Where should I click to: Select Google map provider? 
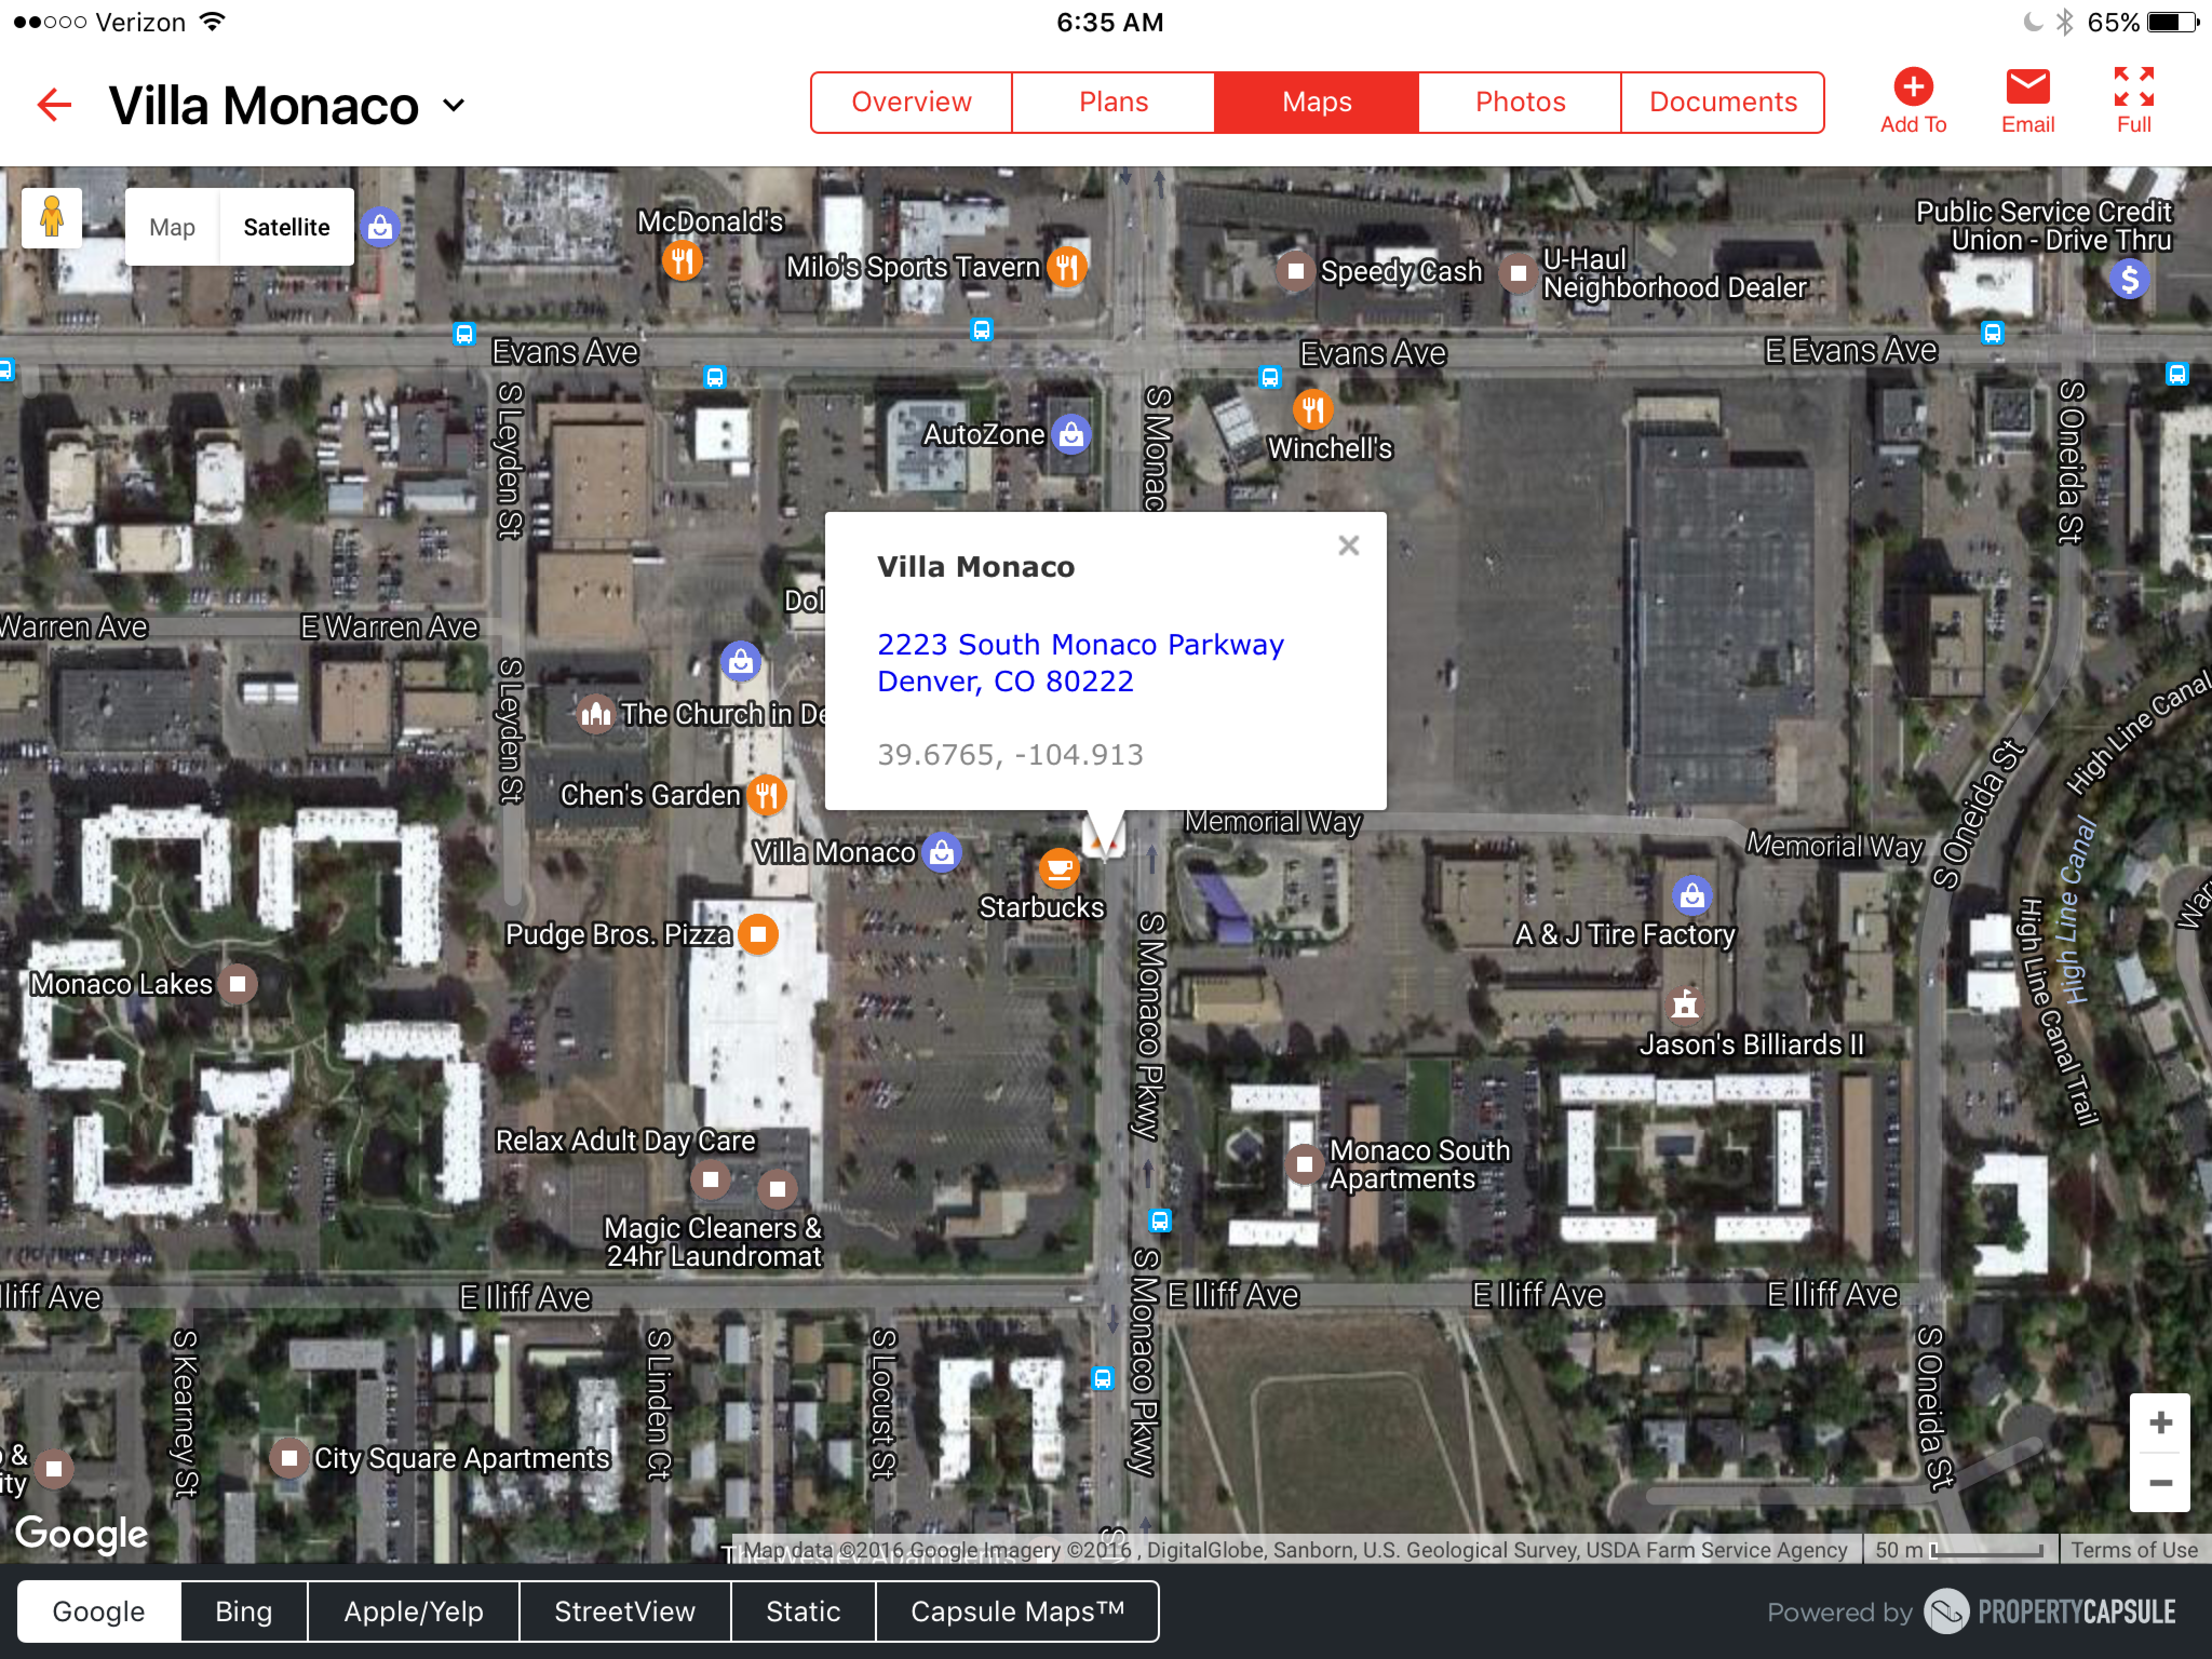tap(99, 1611)
